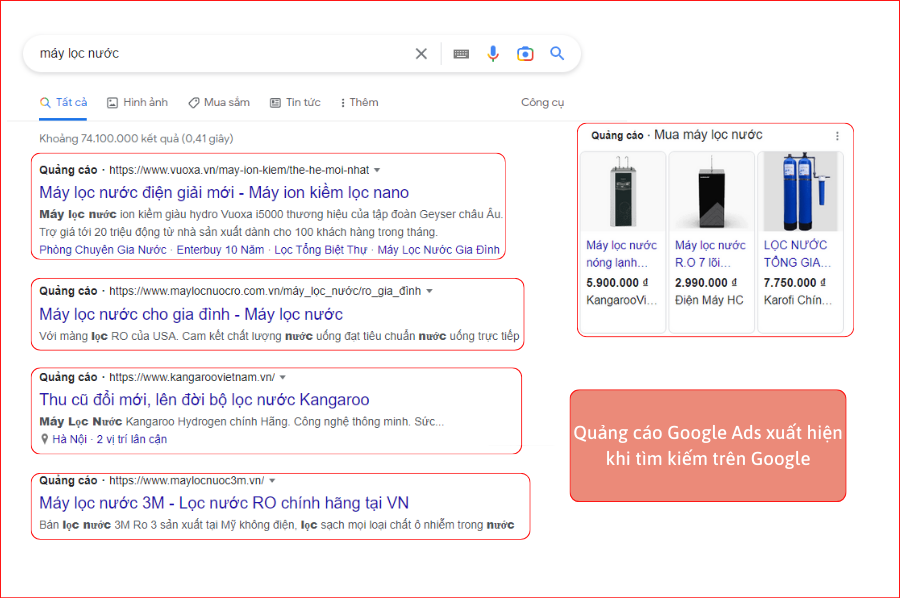Click the Máy Lọc Nước Gia Đình sitelink
The width and height of the screenshot is (900, 600).
pyautogui.click(x=439, y=250)
